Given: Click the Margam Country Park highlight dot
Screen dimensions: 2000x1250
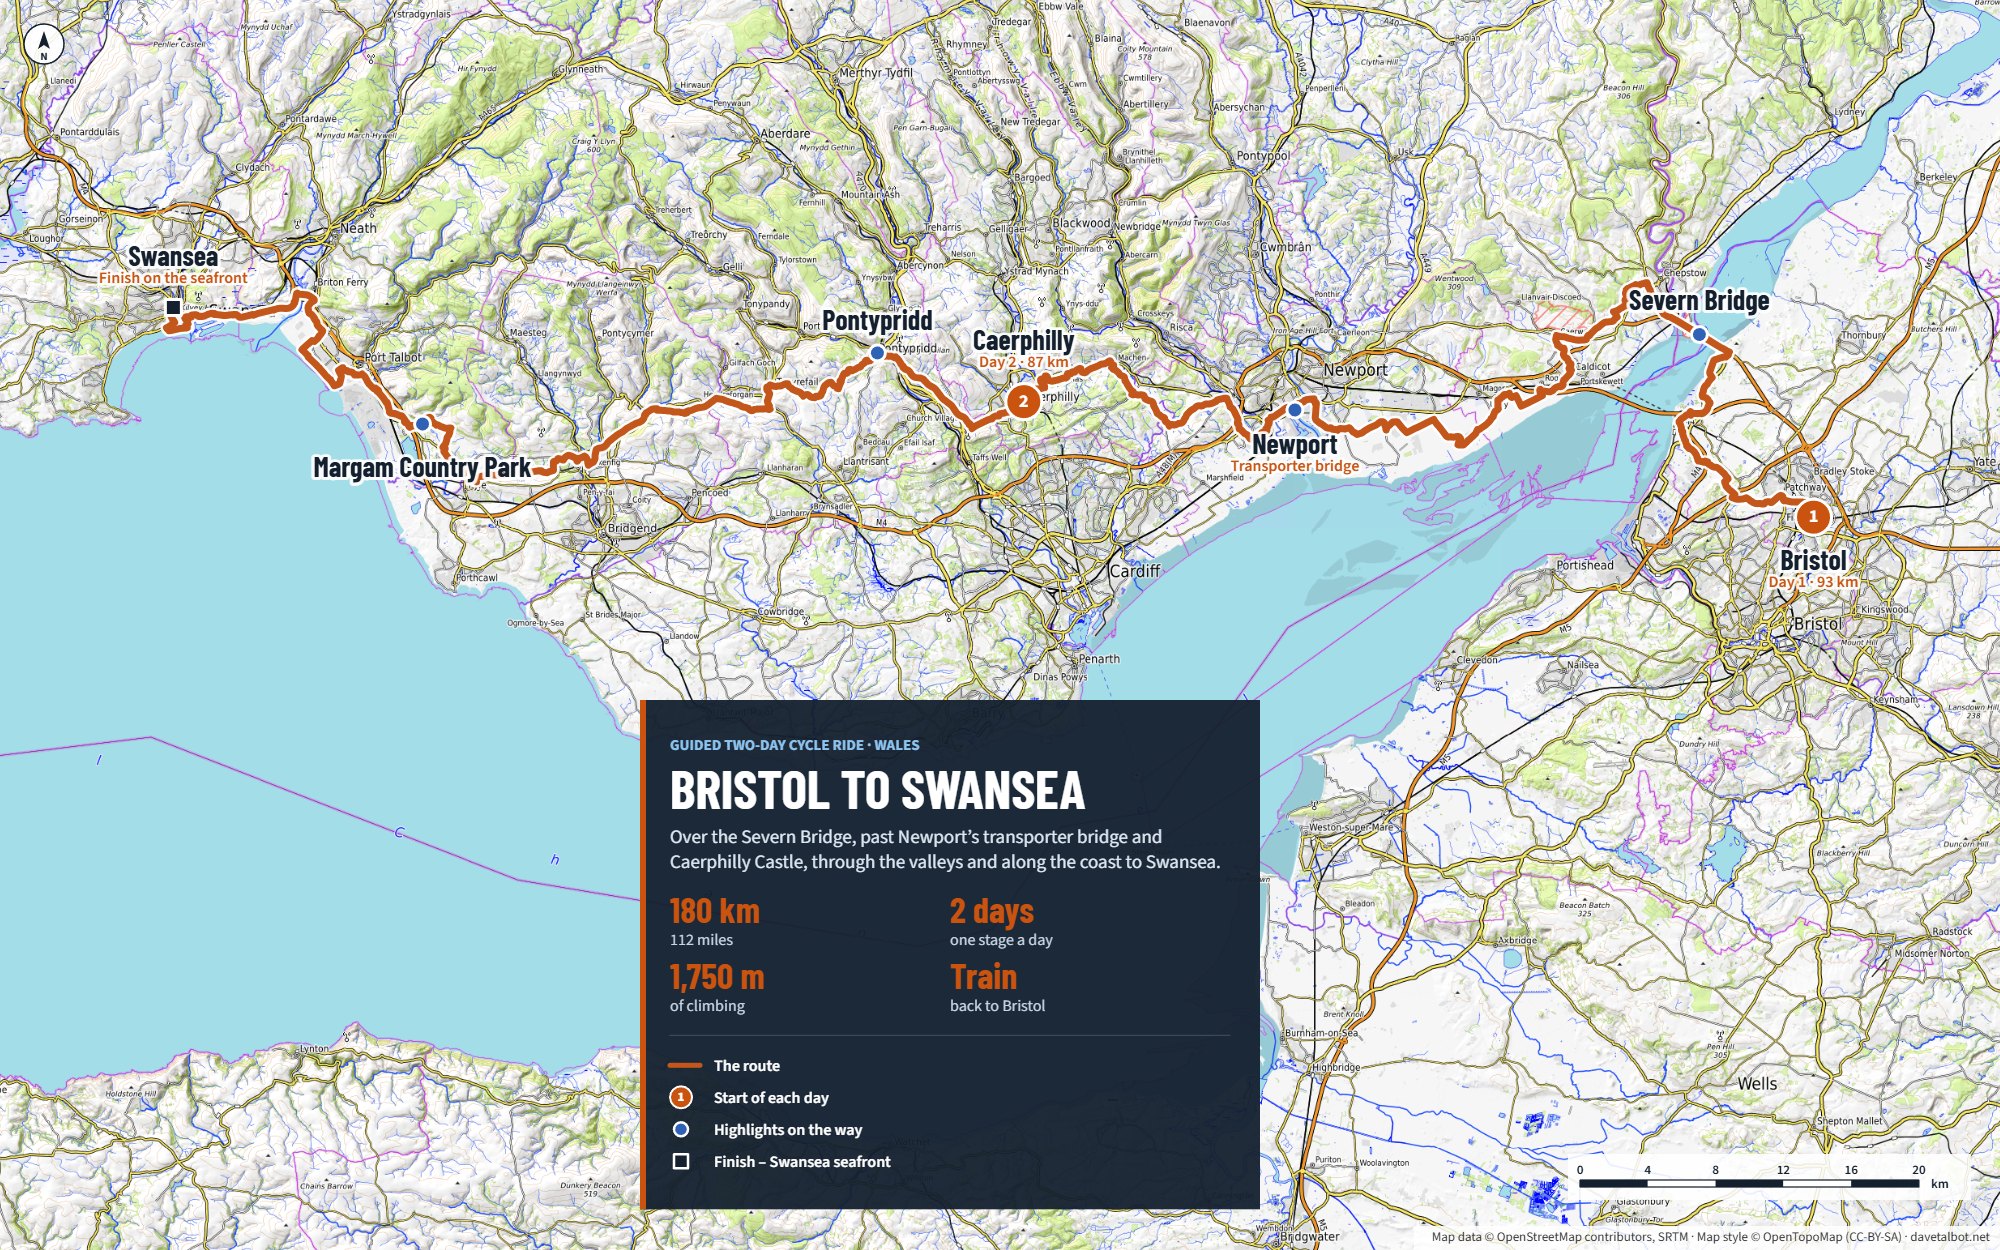Looking at the screenshot, I should (422, 424).
